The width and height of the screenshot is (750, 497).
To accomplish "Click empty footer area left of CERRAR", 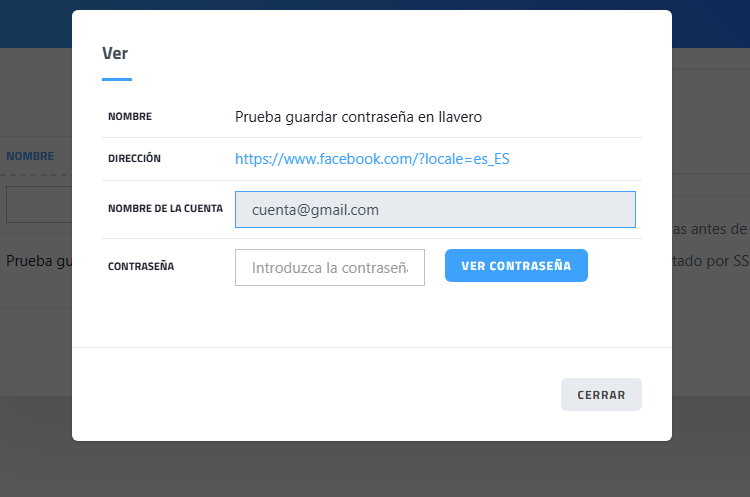I will click(x=300, y=394).
